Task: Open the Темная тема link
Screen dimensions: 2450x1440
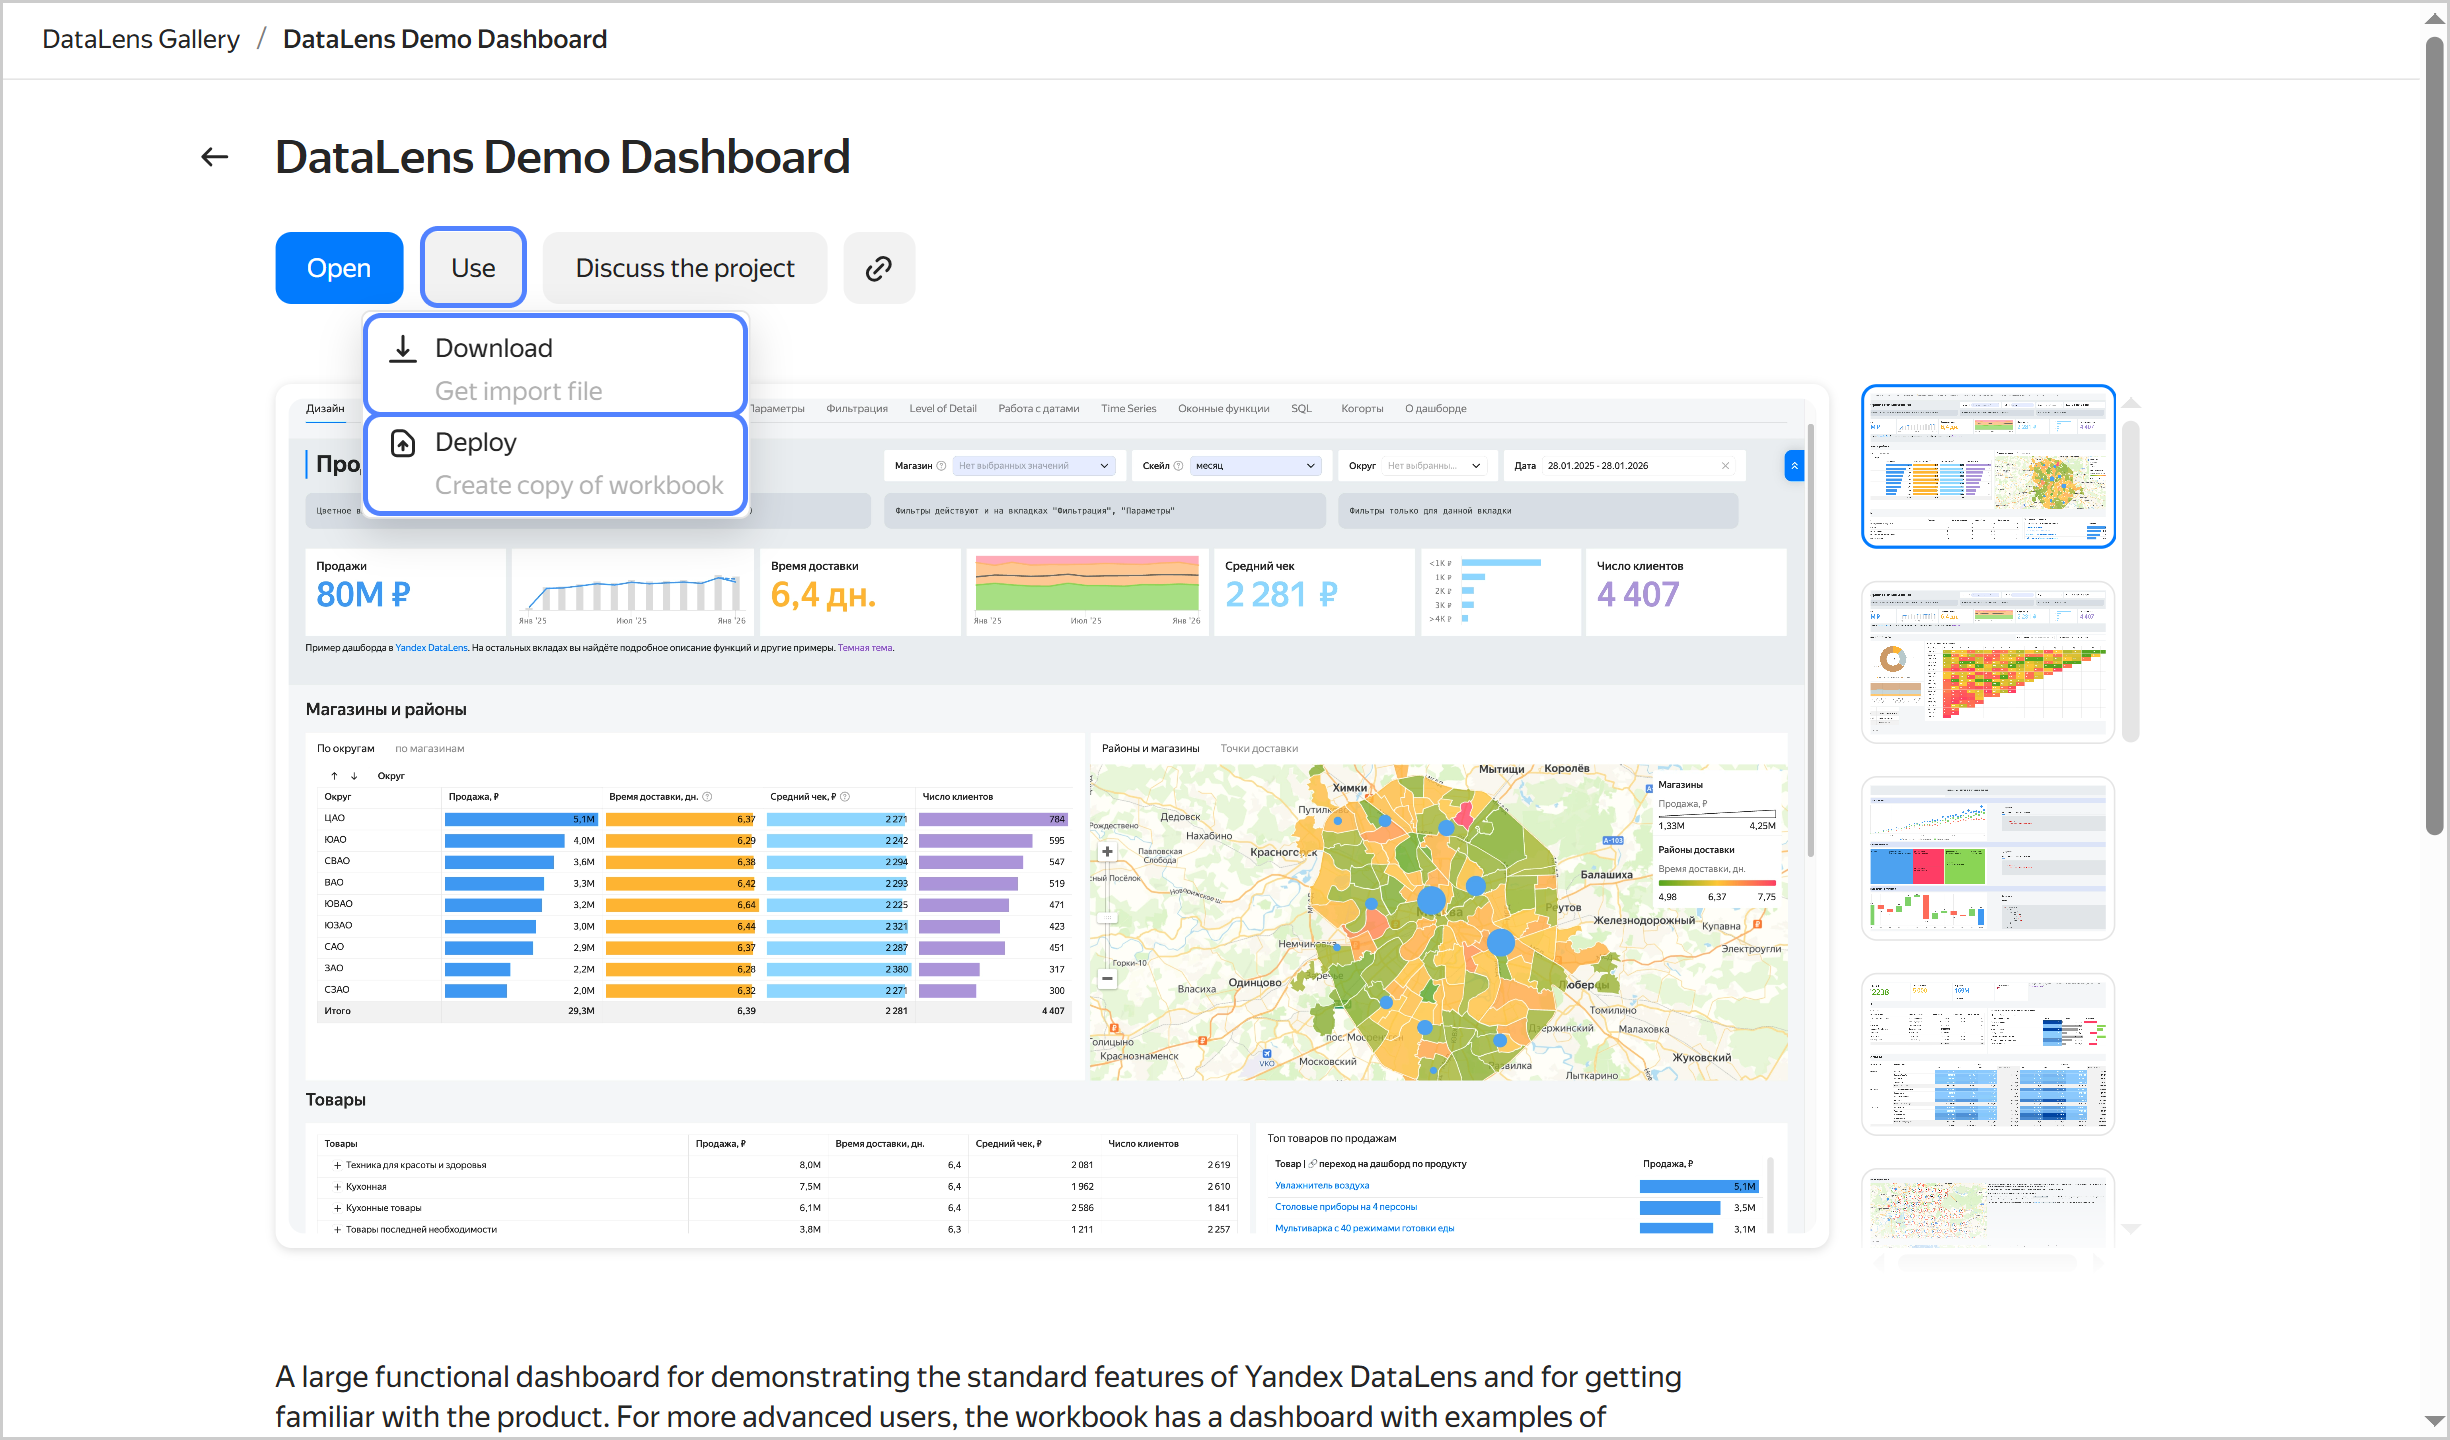Action: click(x=865, y=648)
